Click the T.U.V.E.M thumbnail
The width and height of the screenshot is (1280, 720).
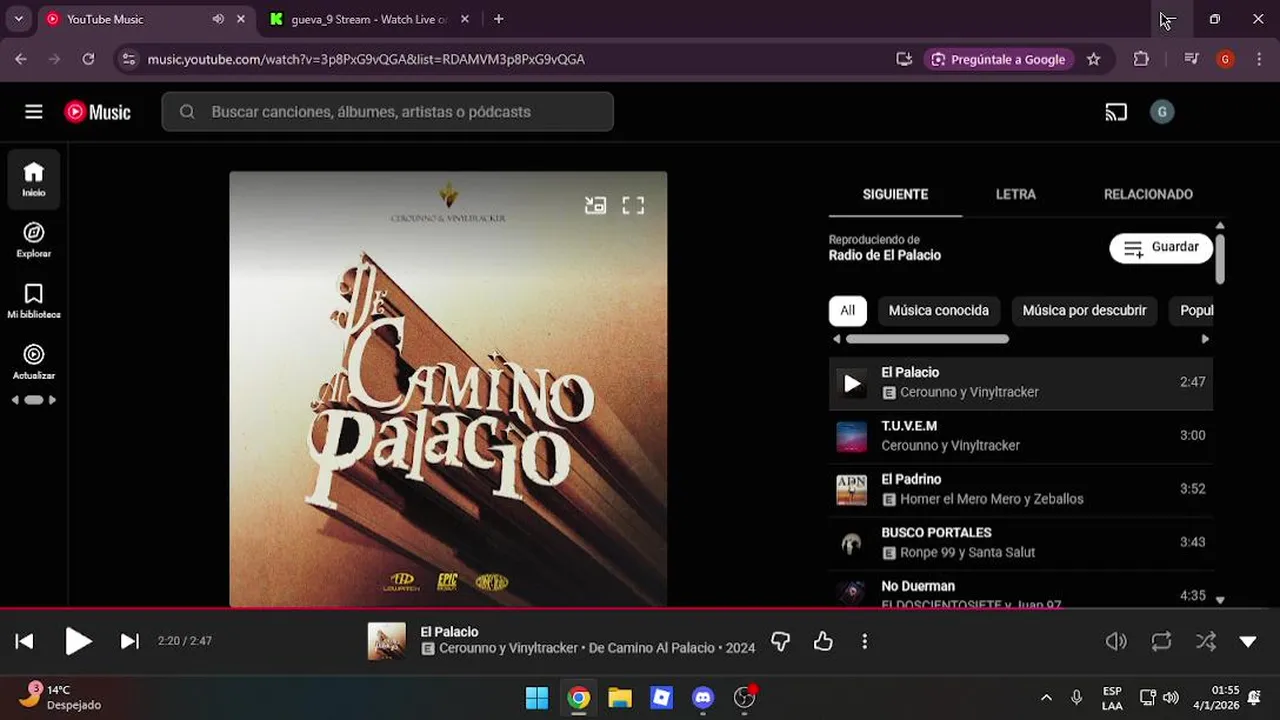pyautogui.click(x=852, y=436)
